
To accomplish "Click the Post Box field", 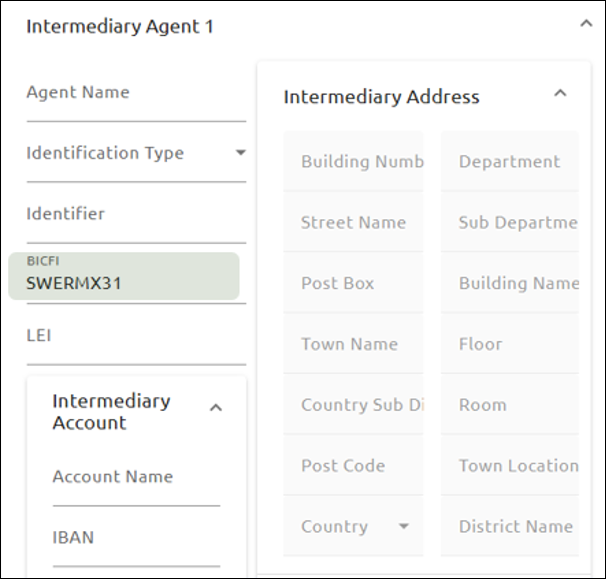I will coord(353,283).
